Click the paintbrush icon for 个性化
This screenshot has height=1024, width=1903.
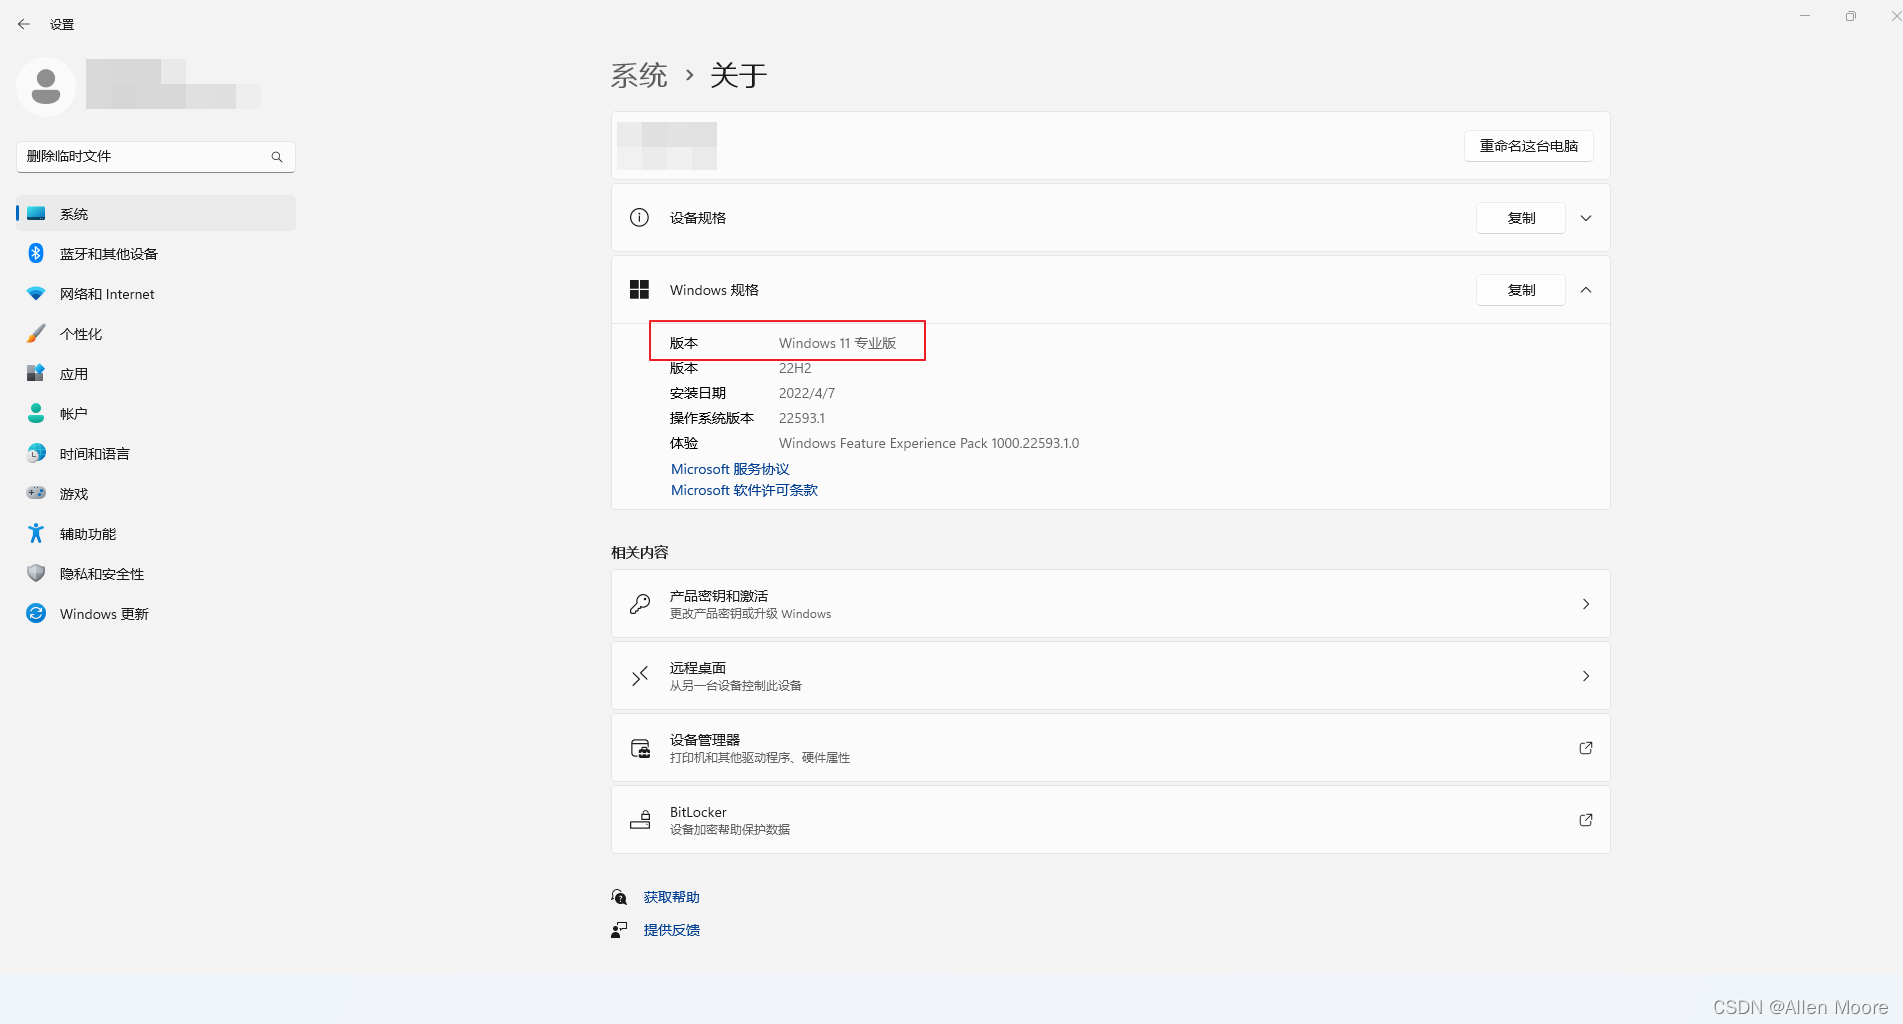pyautogui.click(x=36, y=333)
